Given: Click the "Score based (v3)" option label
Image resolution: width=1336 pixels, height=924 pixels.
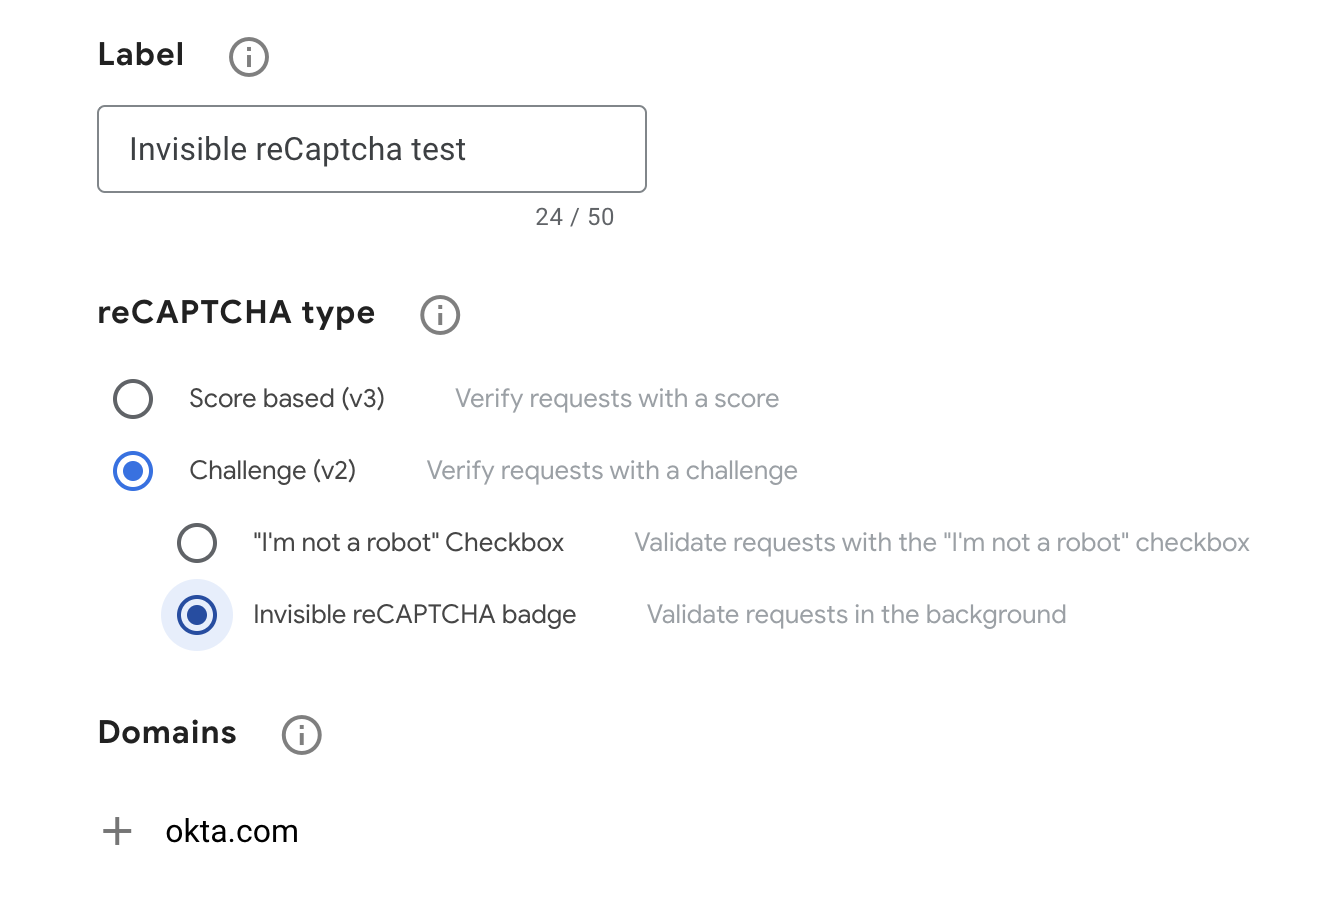Looking at the screenshot, I should coord(287,399).
